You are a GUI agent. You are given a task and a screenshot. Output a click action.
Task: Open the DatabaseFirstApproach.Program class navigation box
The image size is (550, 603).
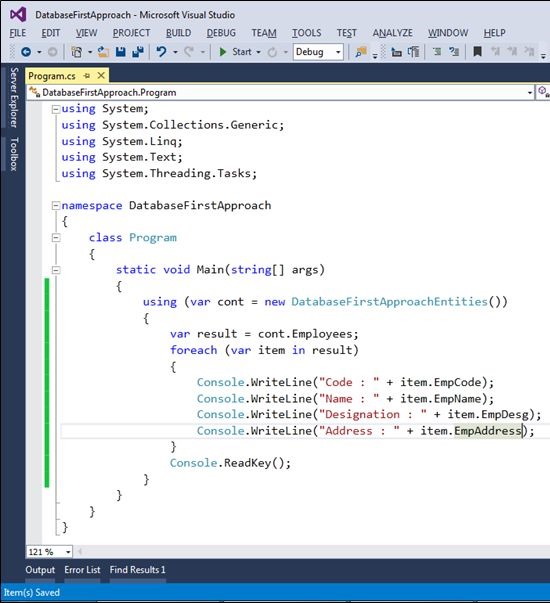pyautogui.click(x=281, y=92)
